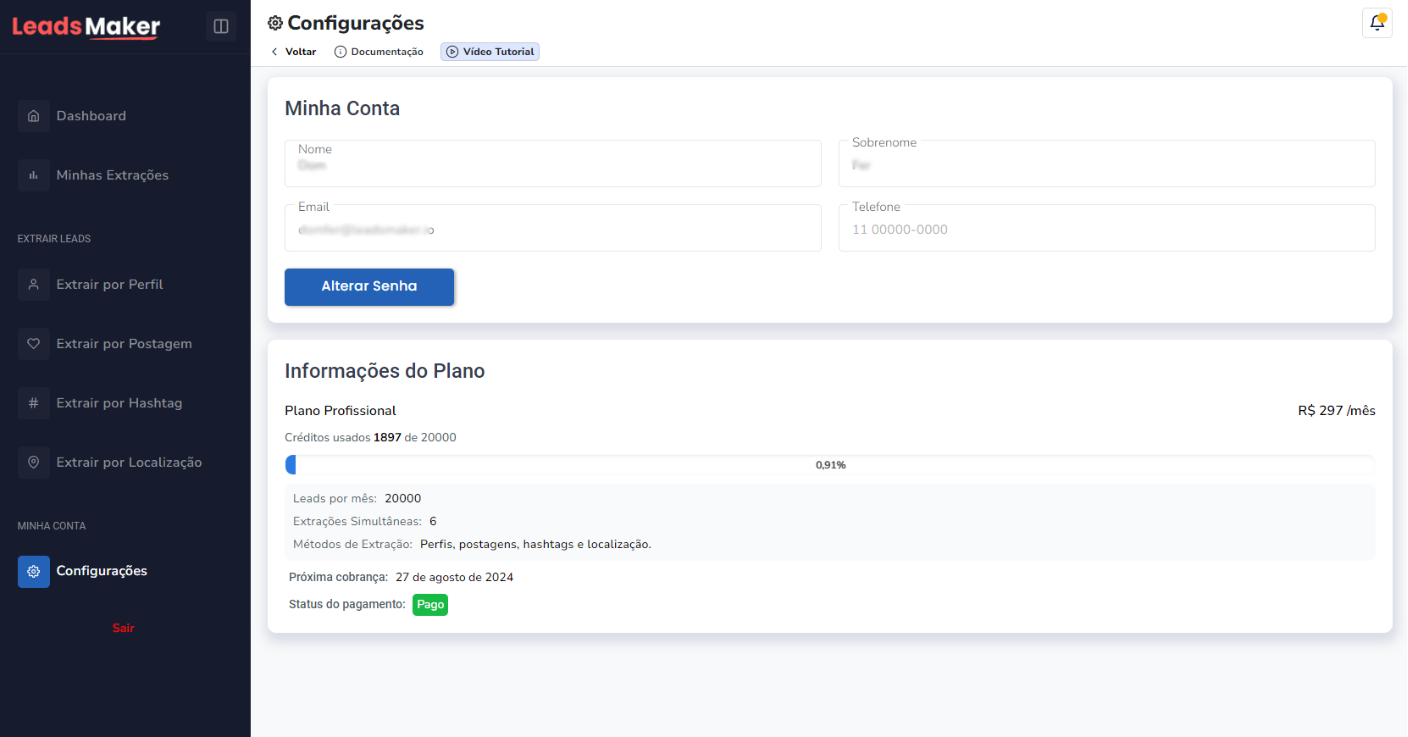Click inside the Telefone input field

pyautogui.click(x=1106, y=228)
